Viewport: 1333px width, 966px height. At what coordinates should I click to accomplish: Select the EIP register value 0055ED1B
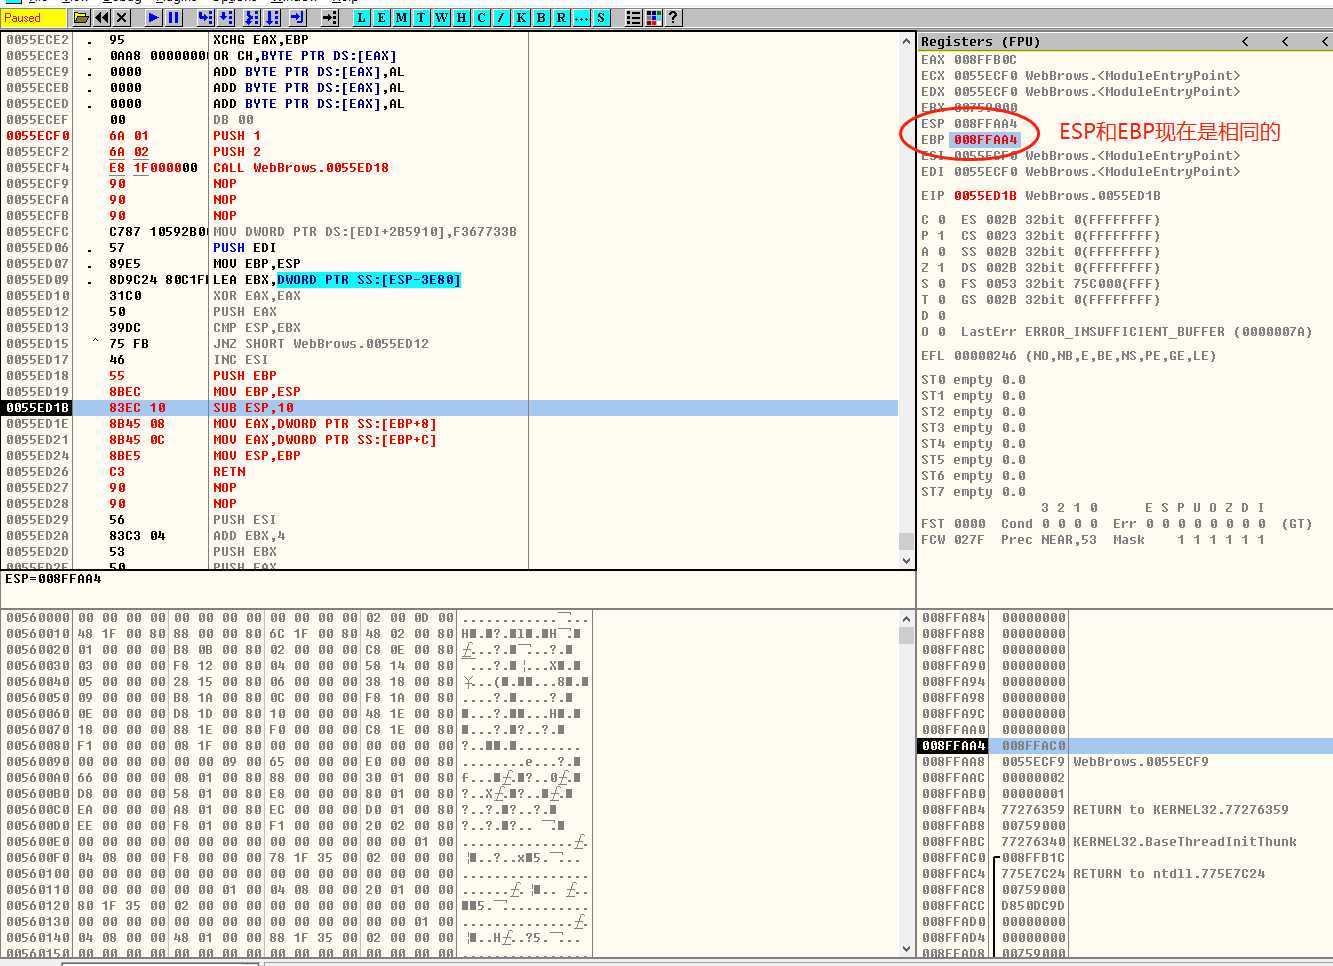(985, 196)
